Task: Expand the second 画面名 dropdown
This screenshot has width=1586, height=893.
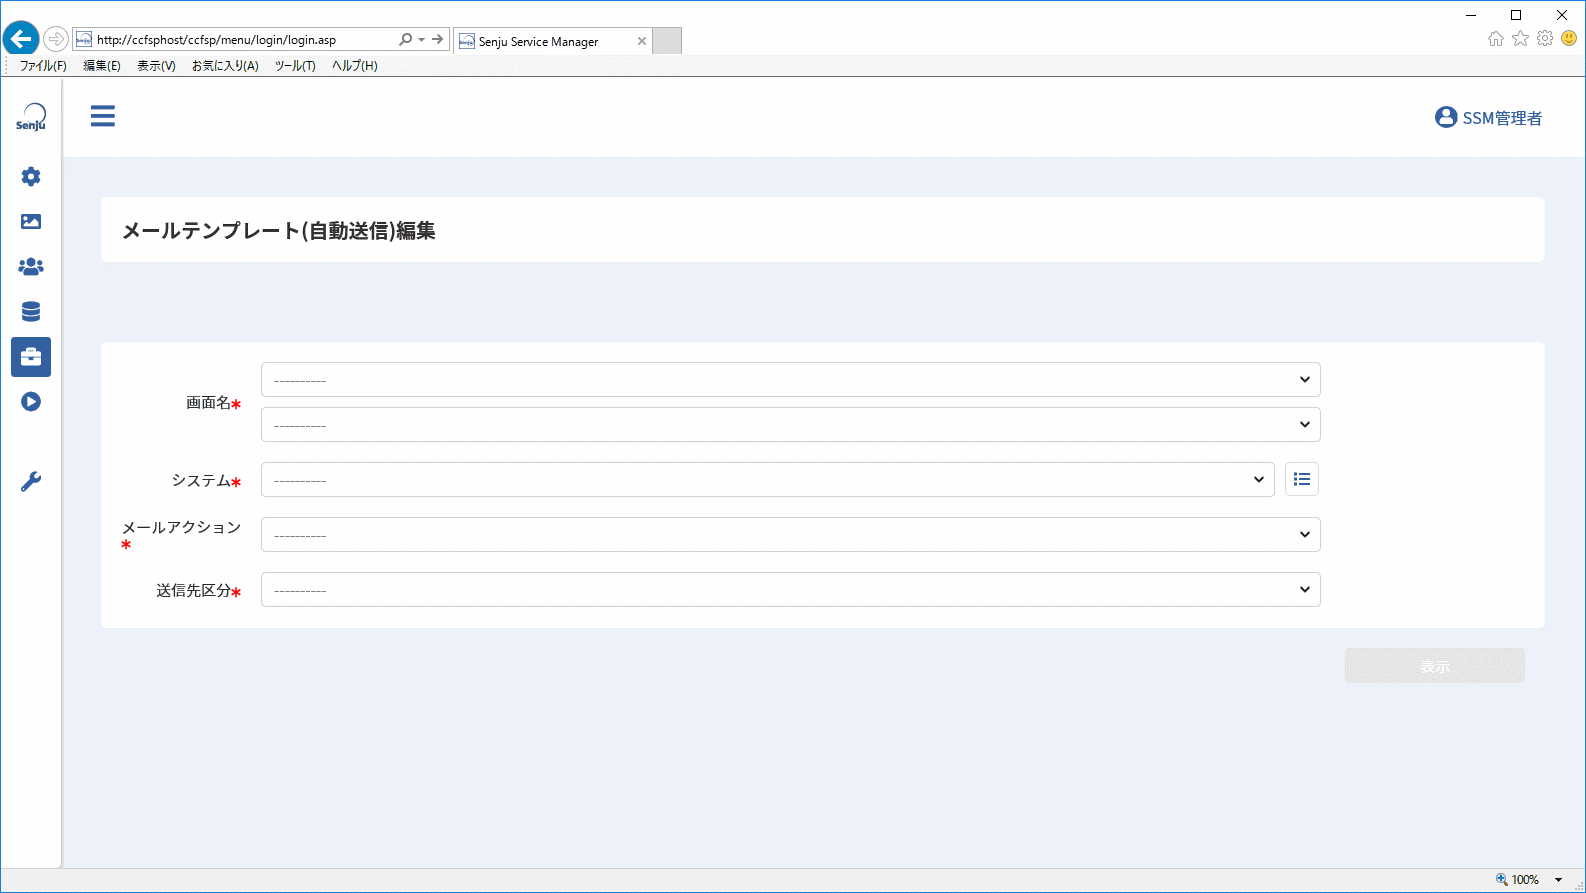Action: [x=791, y=424]
